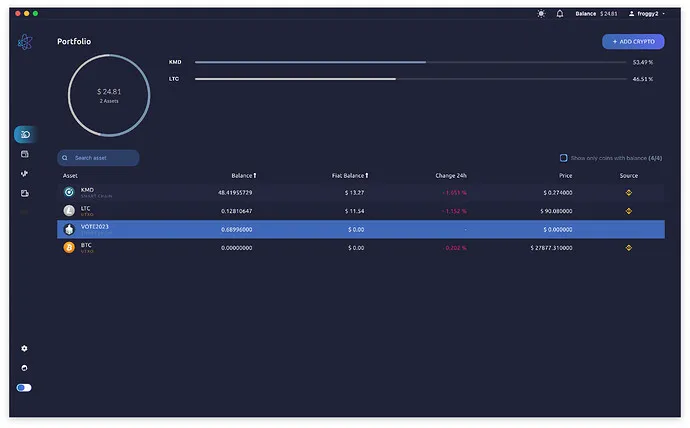Click the KMD coin logo

click(x=69, y=192)
